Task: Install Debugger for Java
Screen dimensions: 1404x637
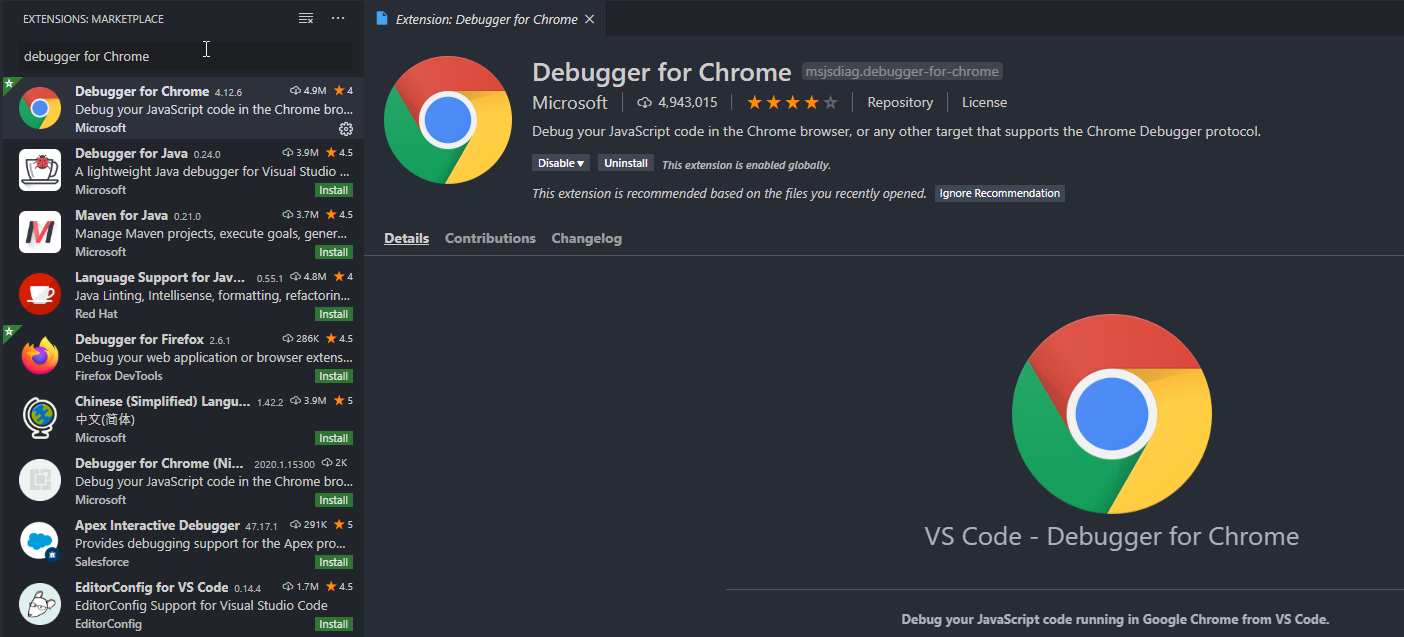Action: [x=334, y=190]
